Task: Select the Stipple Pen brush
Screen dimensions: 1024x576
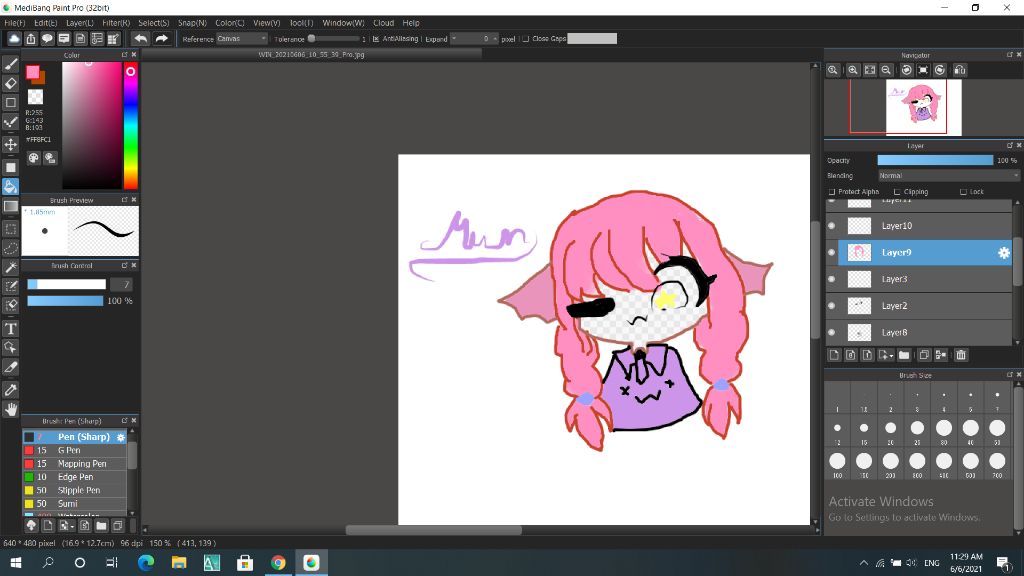Action: (74, 490)
